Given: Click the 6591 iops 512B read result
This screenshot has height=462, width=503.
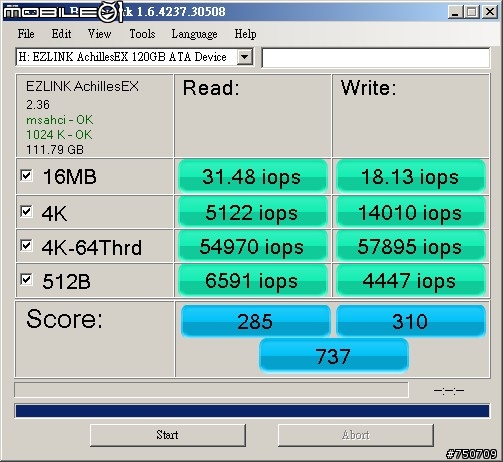Looking at the screenshot, I should (x=253, y=280).
